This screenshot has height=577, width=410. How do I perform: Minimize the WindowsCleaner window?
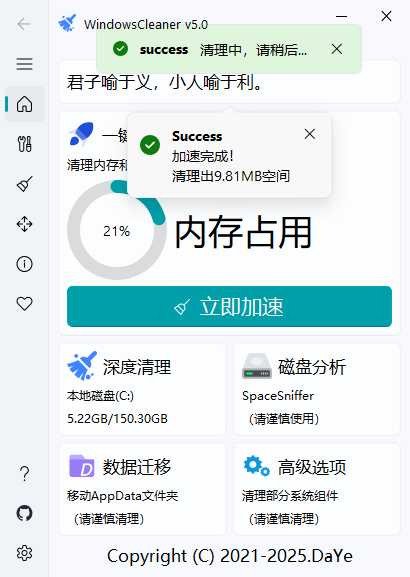click(x=341, y=17)
